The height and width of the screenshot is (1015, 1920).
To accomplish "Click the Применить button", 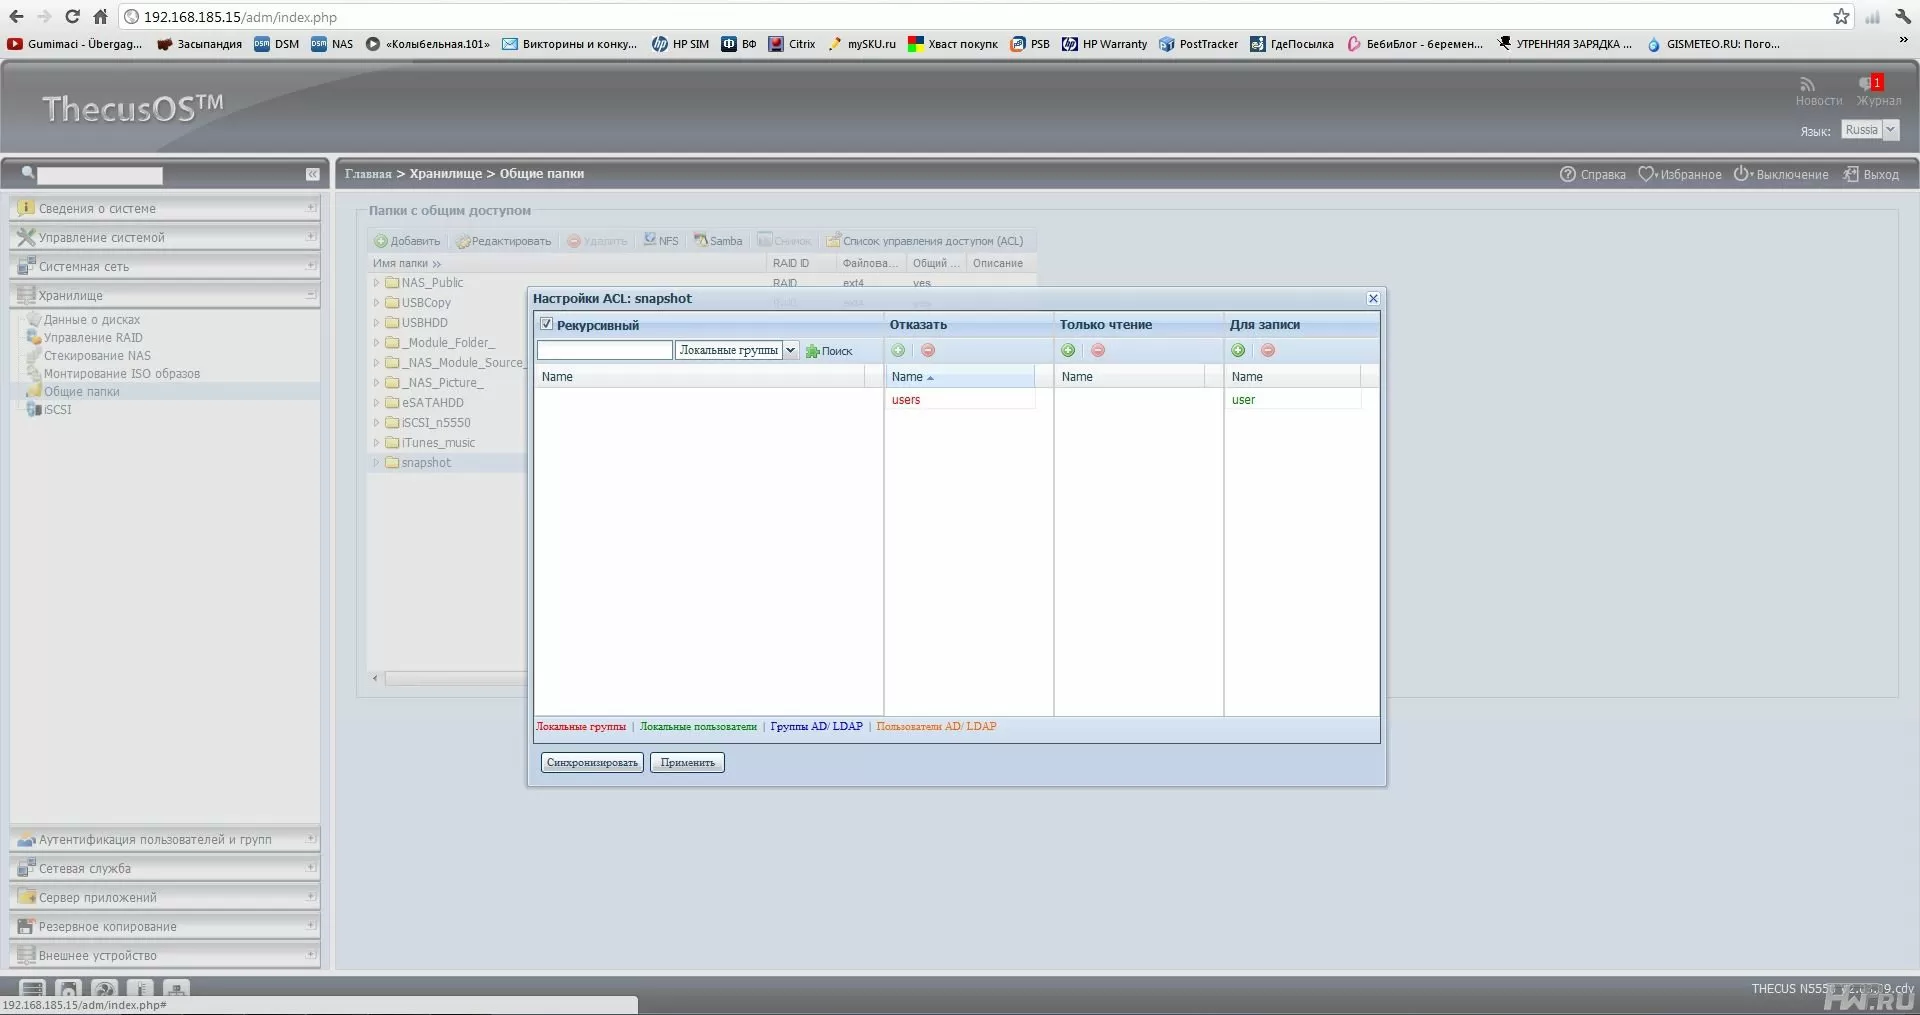I will [x=687, y=762].
